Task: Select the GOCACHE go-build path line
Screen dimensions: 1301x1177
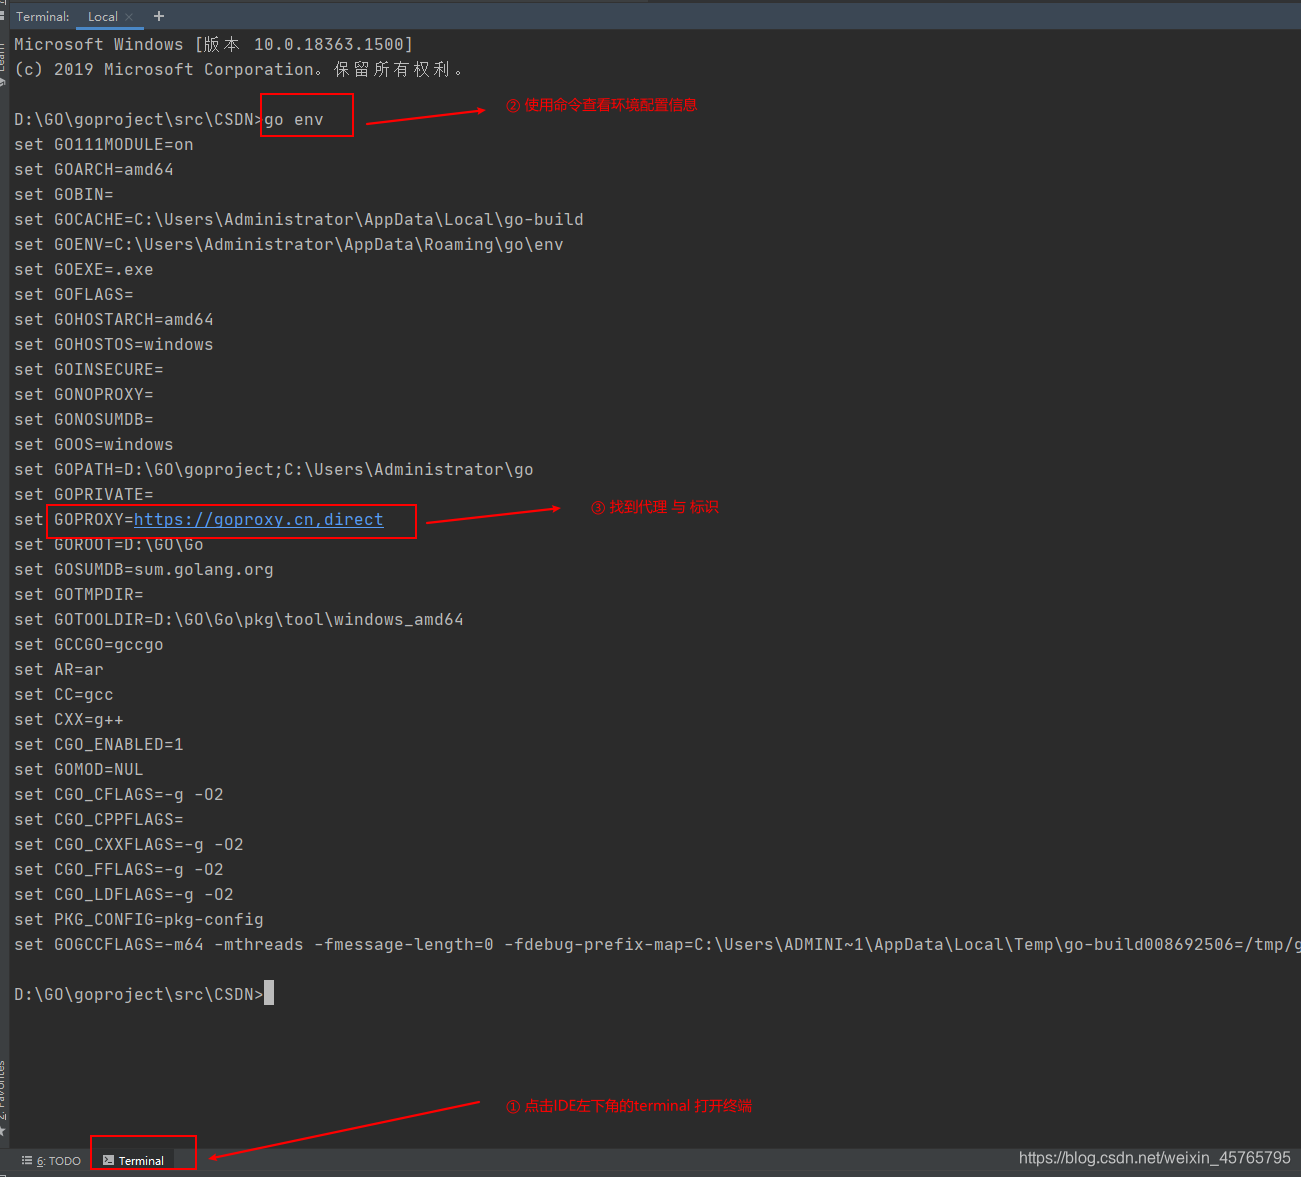Action: [299, 219]
